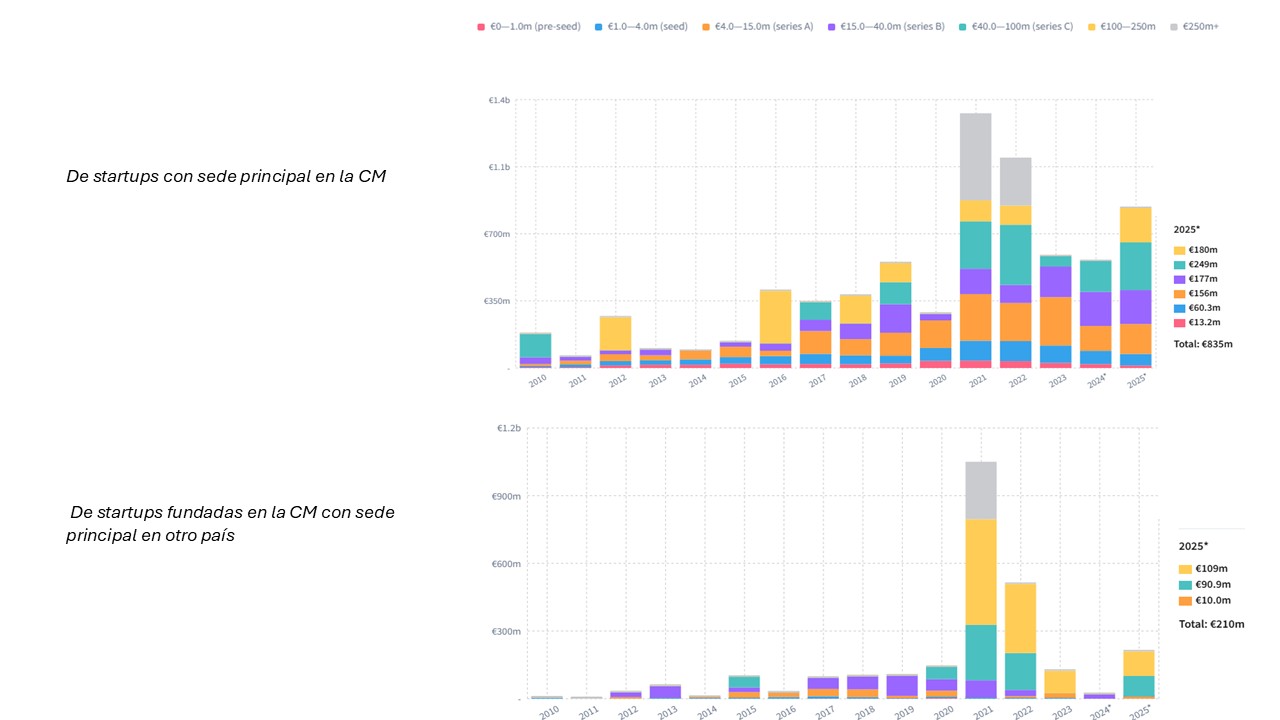Click gray segment of 2021 bar, top chart

click(975, 156)
